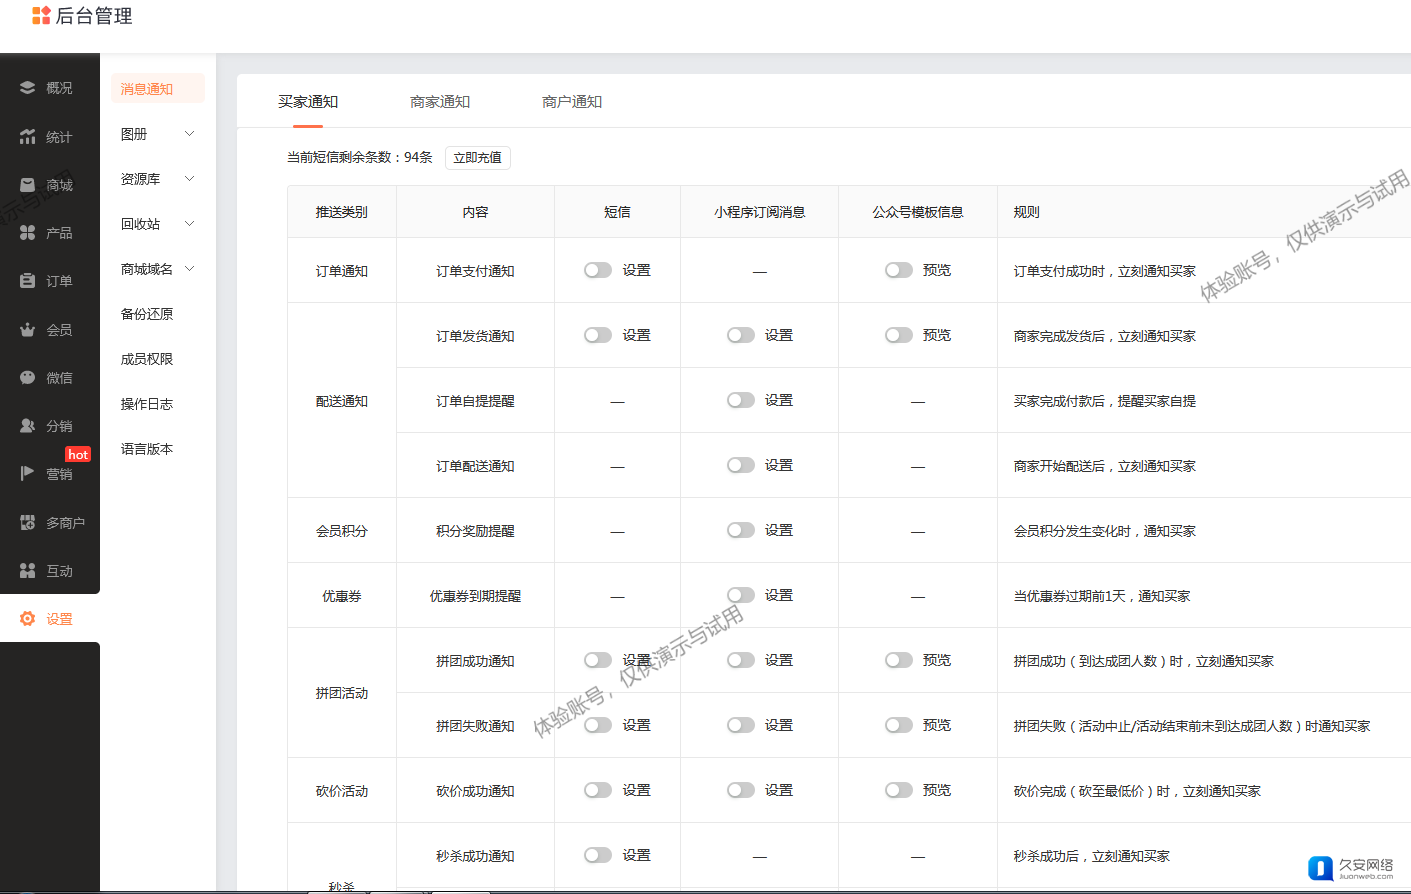Open the 统计 statistics chart icon

(27, 137)
